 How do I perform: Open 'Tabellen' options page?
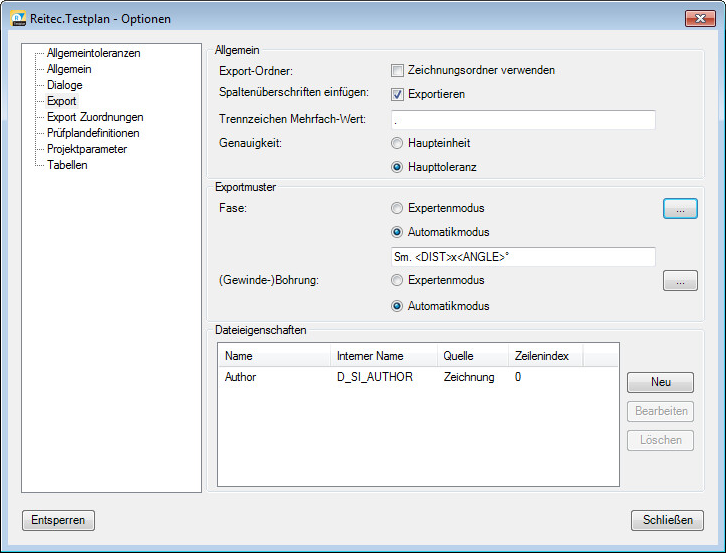click(x=67, y=165)
